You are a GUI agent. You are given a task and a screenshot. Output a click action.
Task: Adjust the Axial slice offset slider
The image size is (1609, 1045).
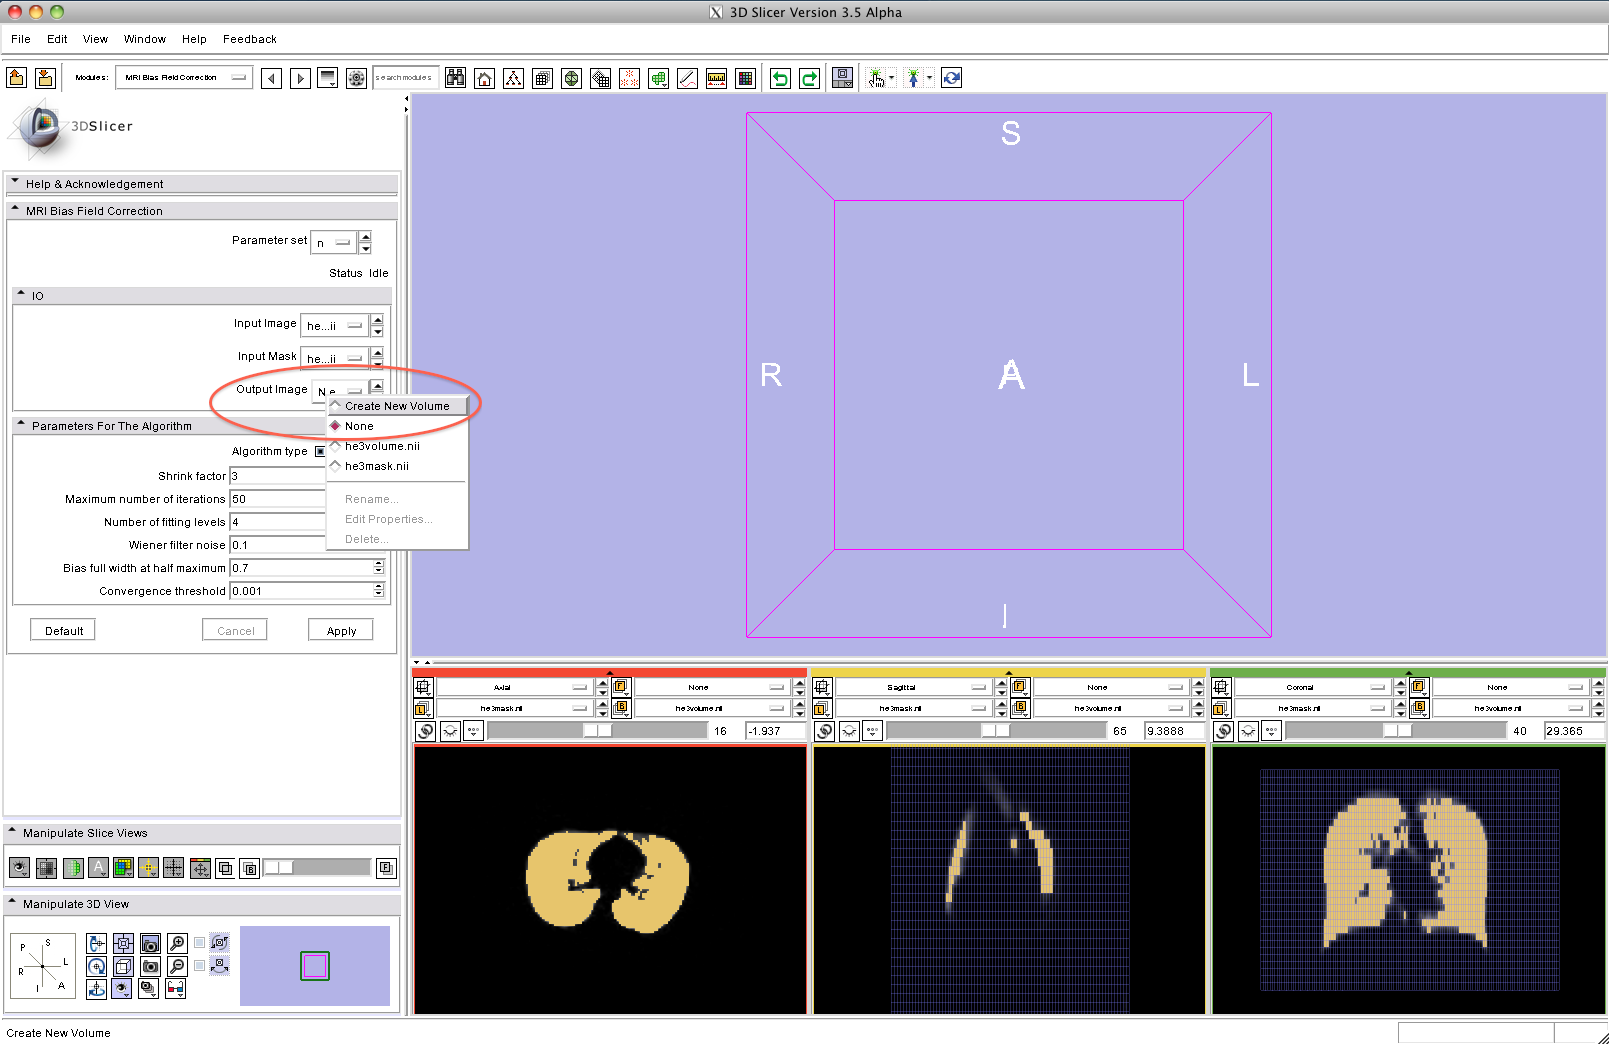[597, 731]
